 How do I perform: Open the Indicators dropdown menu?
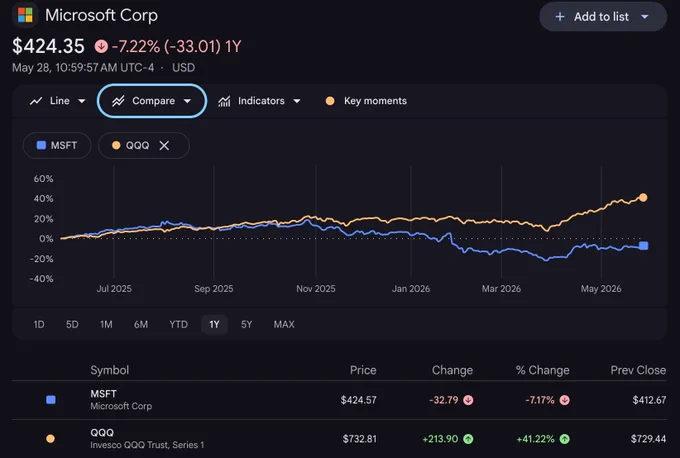[x=259, y=101]
